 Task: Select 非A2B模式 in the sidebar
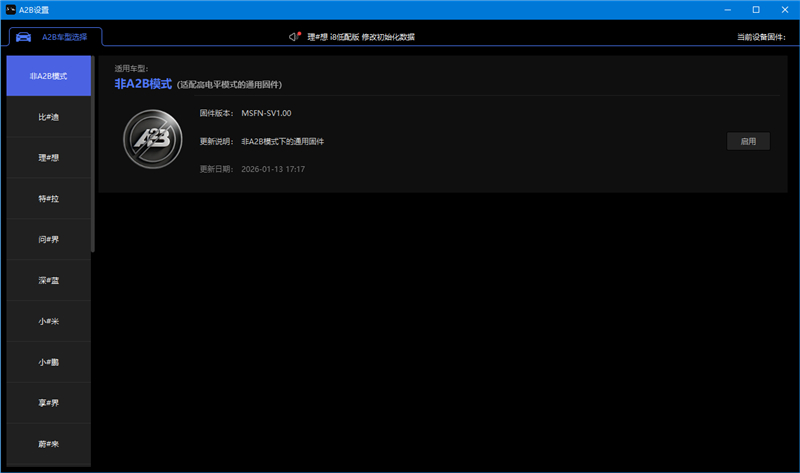pyautogui.click(x=49, y=76)
